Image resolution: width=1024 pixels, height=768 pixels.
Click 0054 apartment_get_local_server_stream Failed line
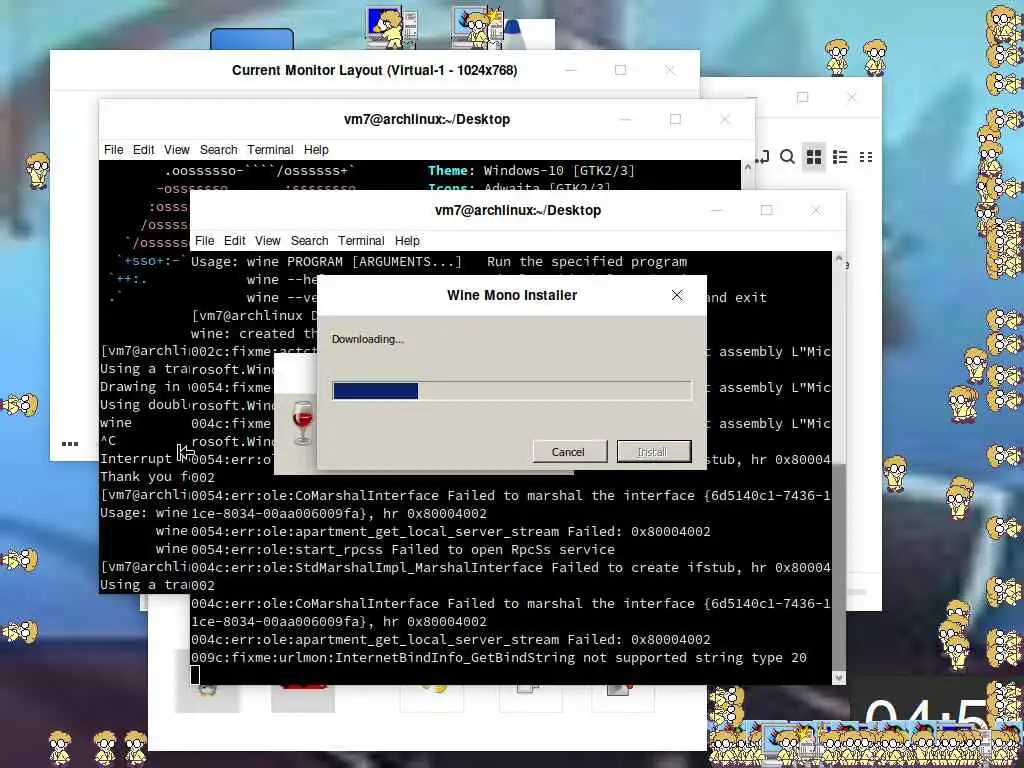pos(451,532)
